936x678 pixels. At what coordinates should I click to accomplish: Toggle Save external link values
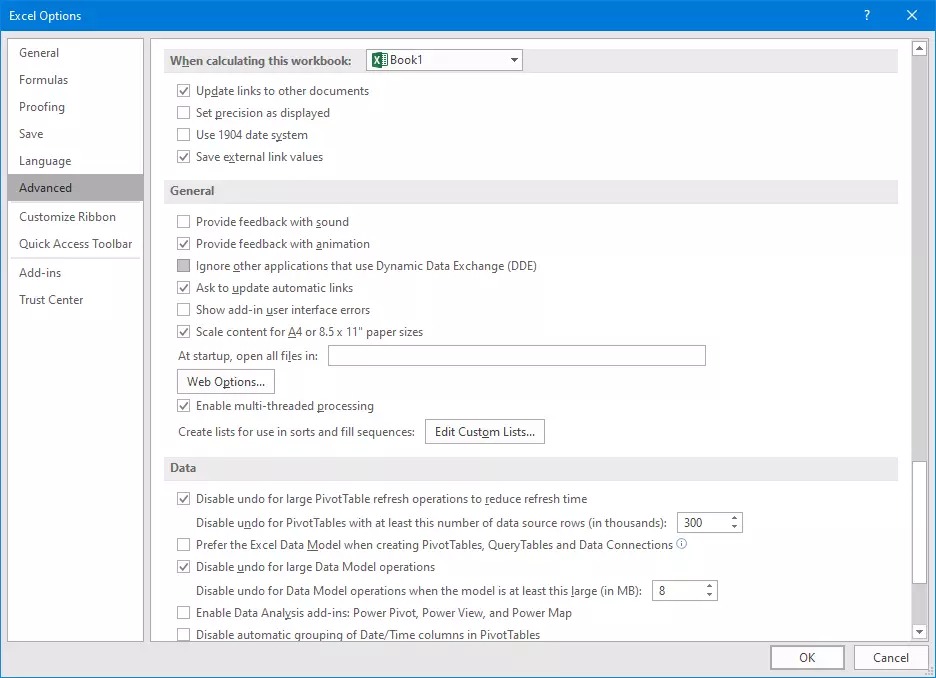pyautogui.click(x=184, y=157)
